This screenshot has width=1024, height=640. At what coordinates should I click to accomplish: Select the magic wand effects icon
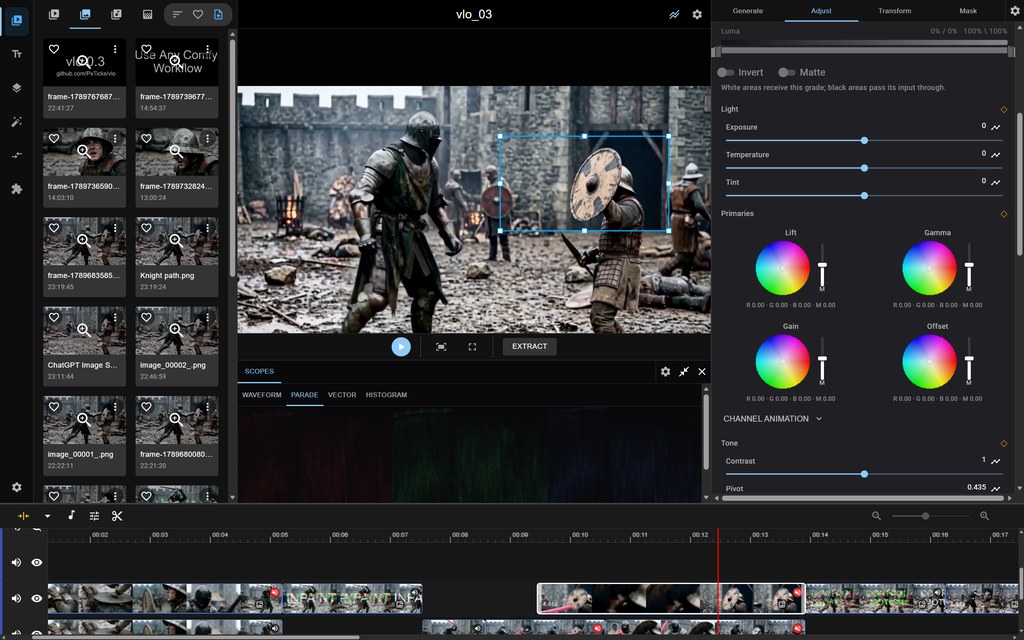tap(17, 122)
